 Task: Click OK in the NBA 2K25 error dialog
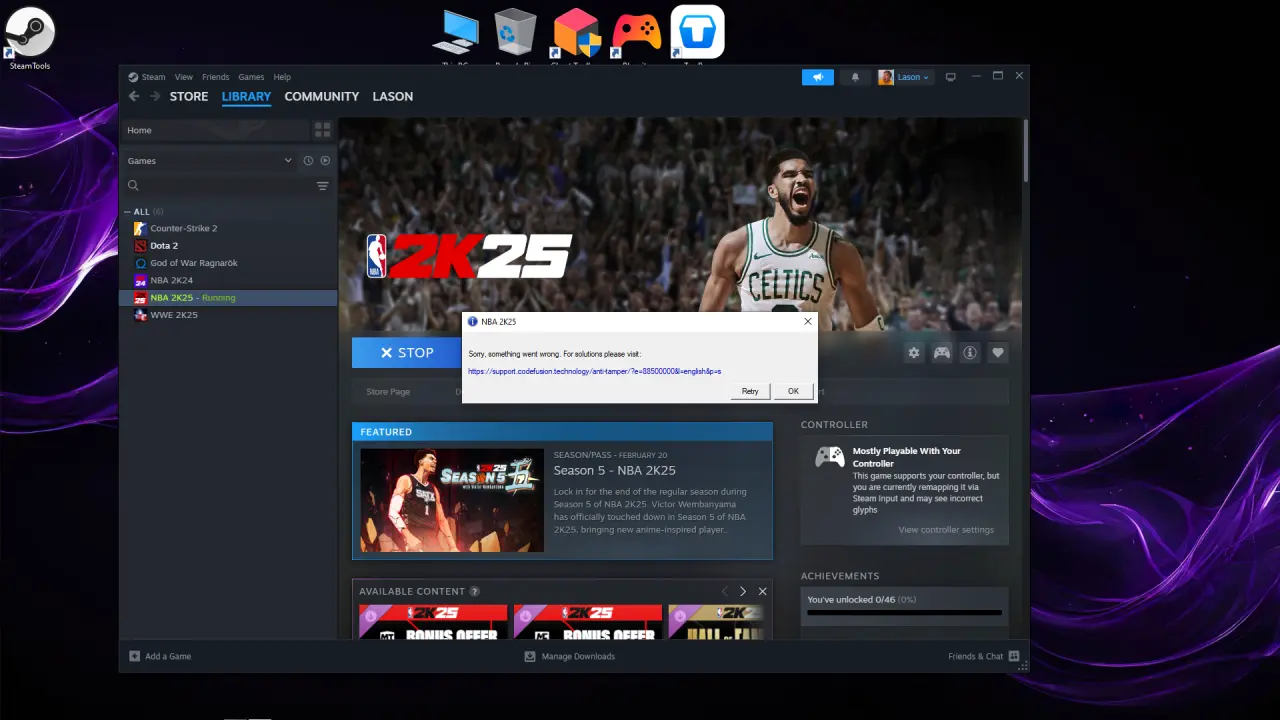(x=793, y=391)
